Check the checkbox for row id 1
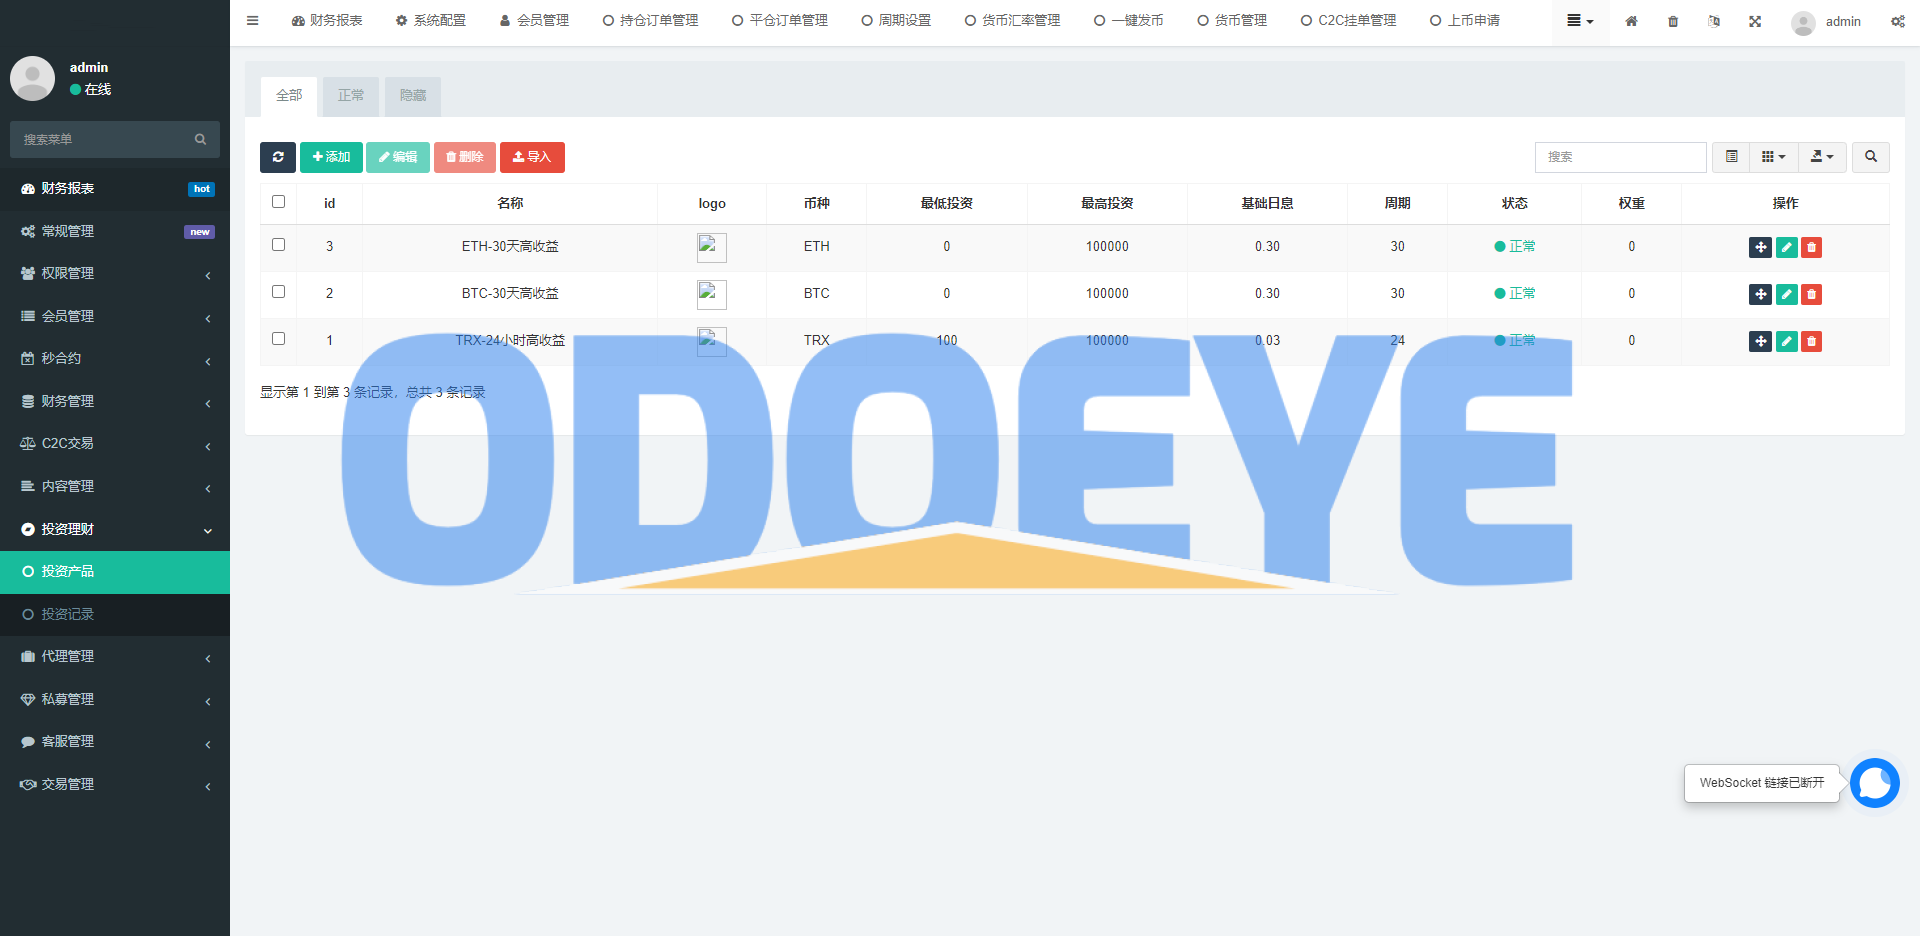1920x936 pixels. coord(279,339)
